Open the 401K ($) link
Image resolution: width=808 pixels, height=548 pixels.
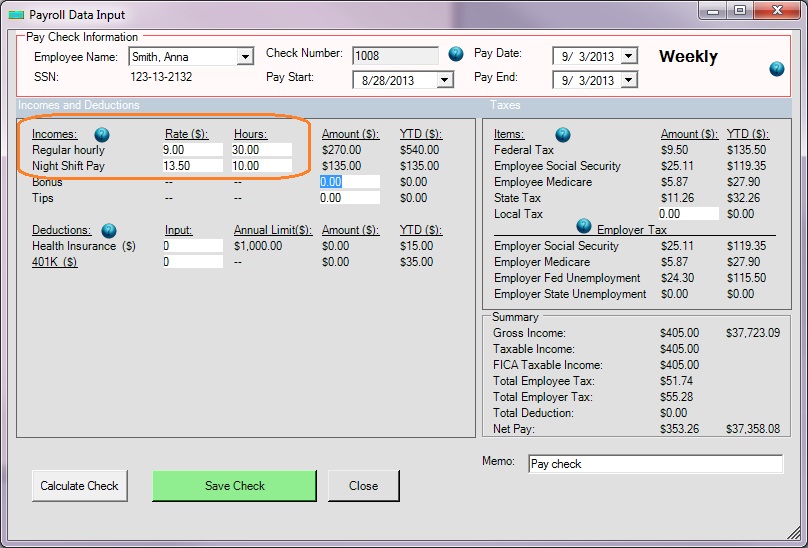pyautogui.click(x=55, y=262)
